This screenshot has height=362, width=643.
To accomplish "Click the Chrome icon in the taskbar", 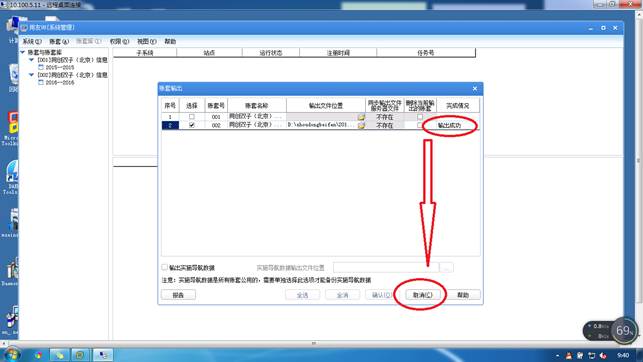I will [x=38, y=355].
